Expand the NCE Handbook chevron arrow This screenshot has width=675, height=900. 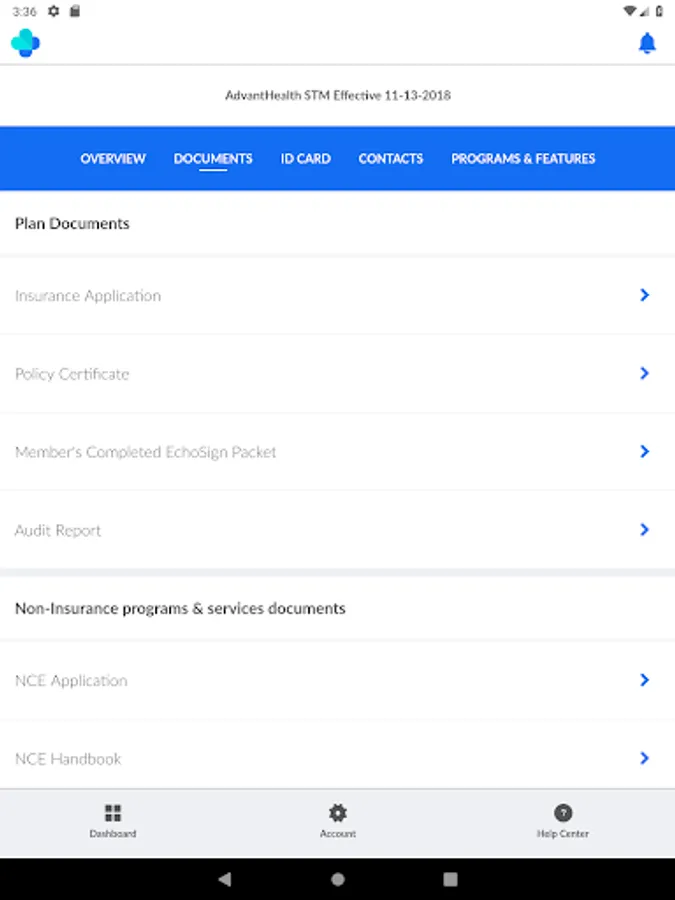pos(645,758)
